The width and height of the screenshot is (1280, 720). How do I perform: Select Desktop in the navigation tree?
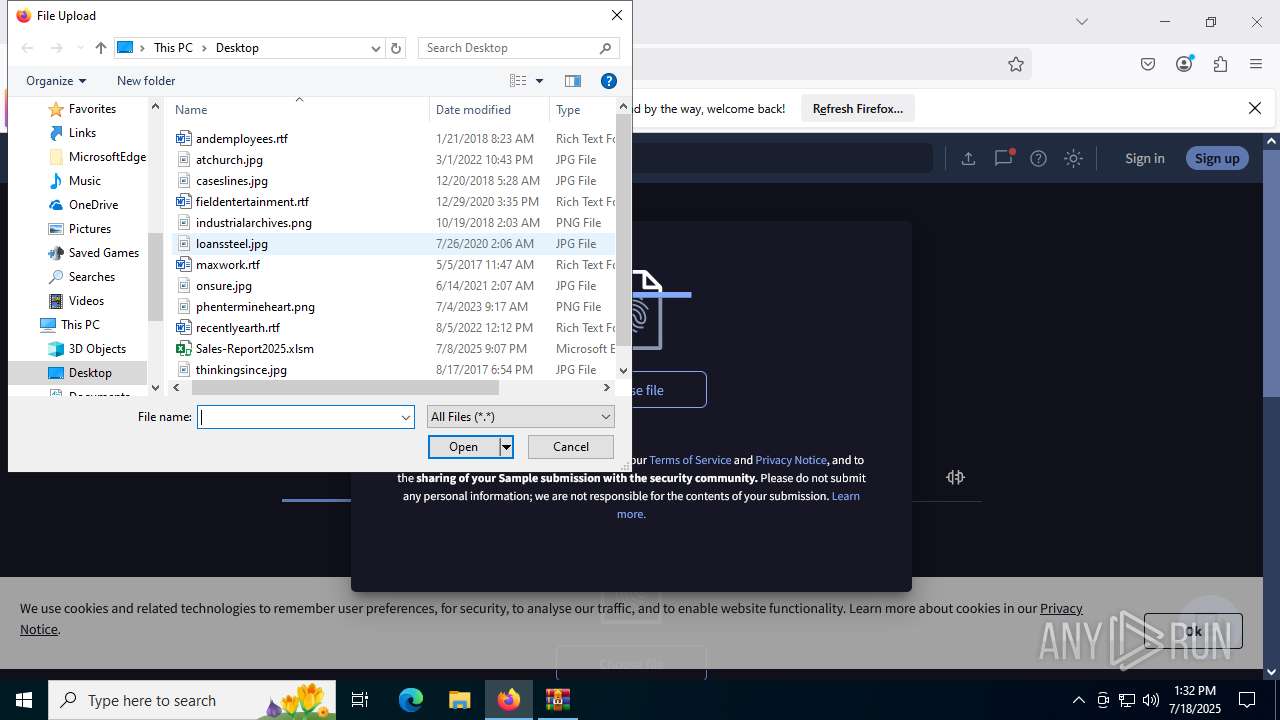tap(90, 373)
